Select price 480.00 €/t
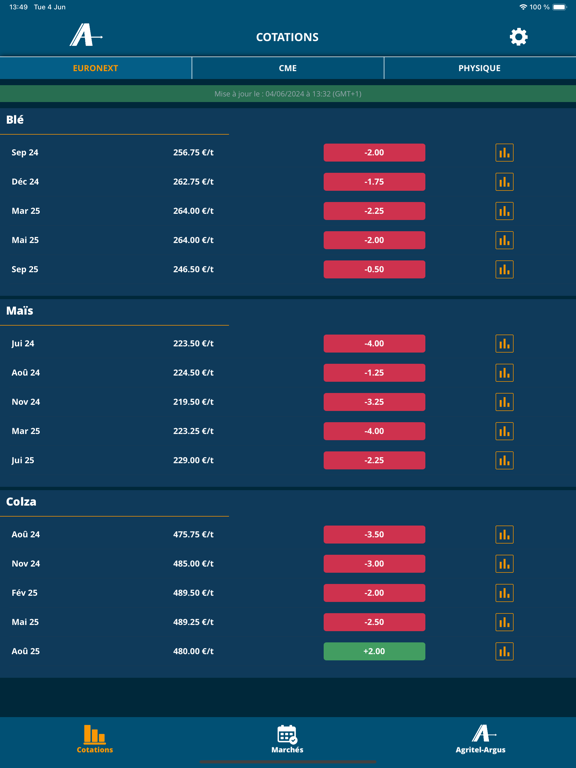This screenshot has height=768, width=576. point(193,651)
